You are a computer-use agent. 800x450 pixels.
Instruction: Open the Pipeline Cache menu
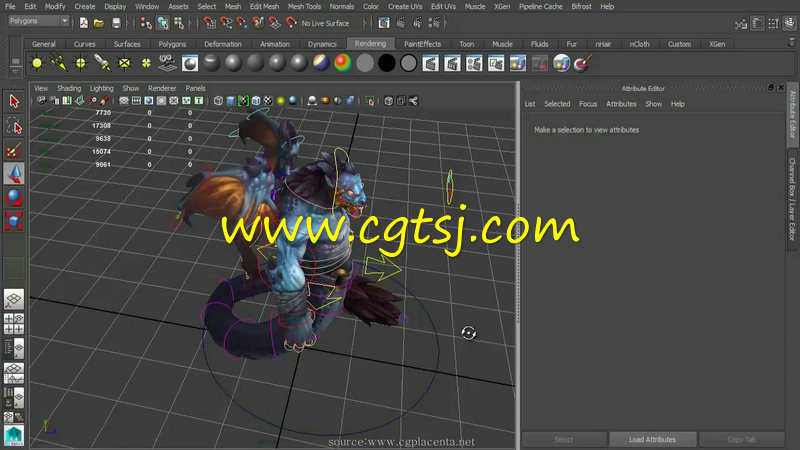(x=541, y=7)
